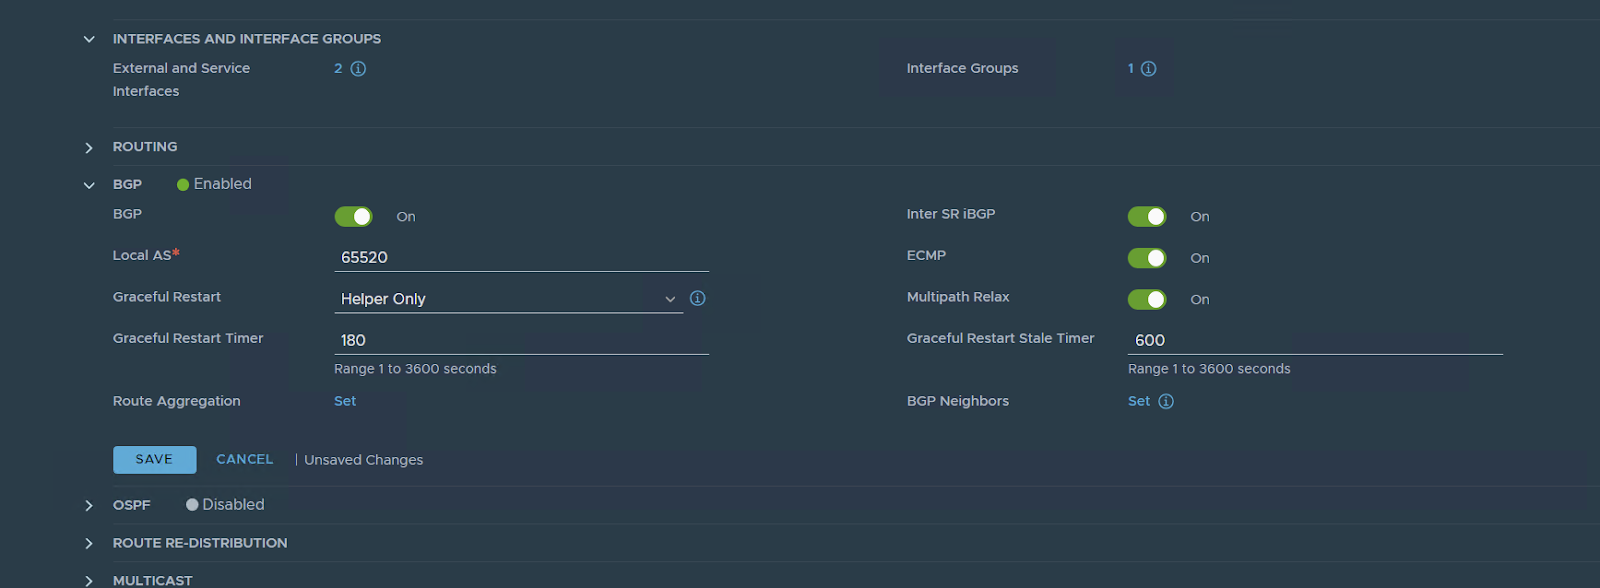Expand the Multicast section
This screenshot has width=1600, height=588.
(89, 580)
